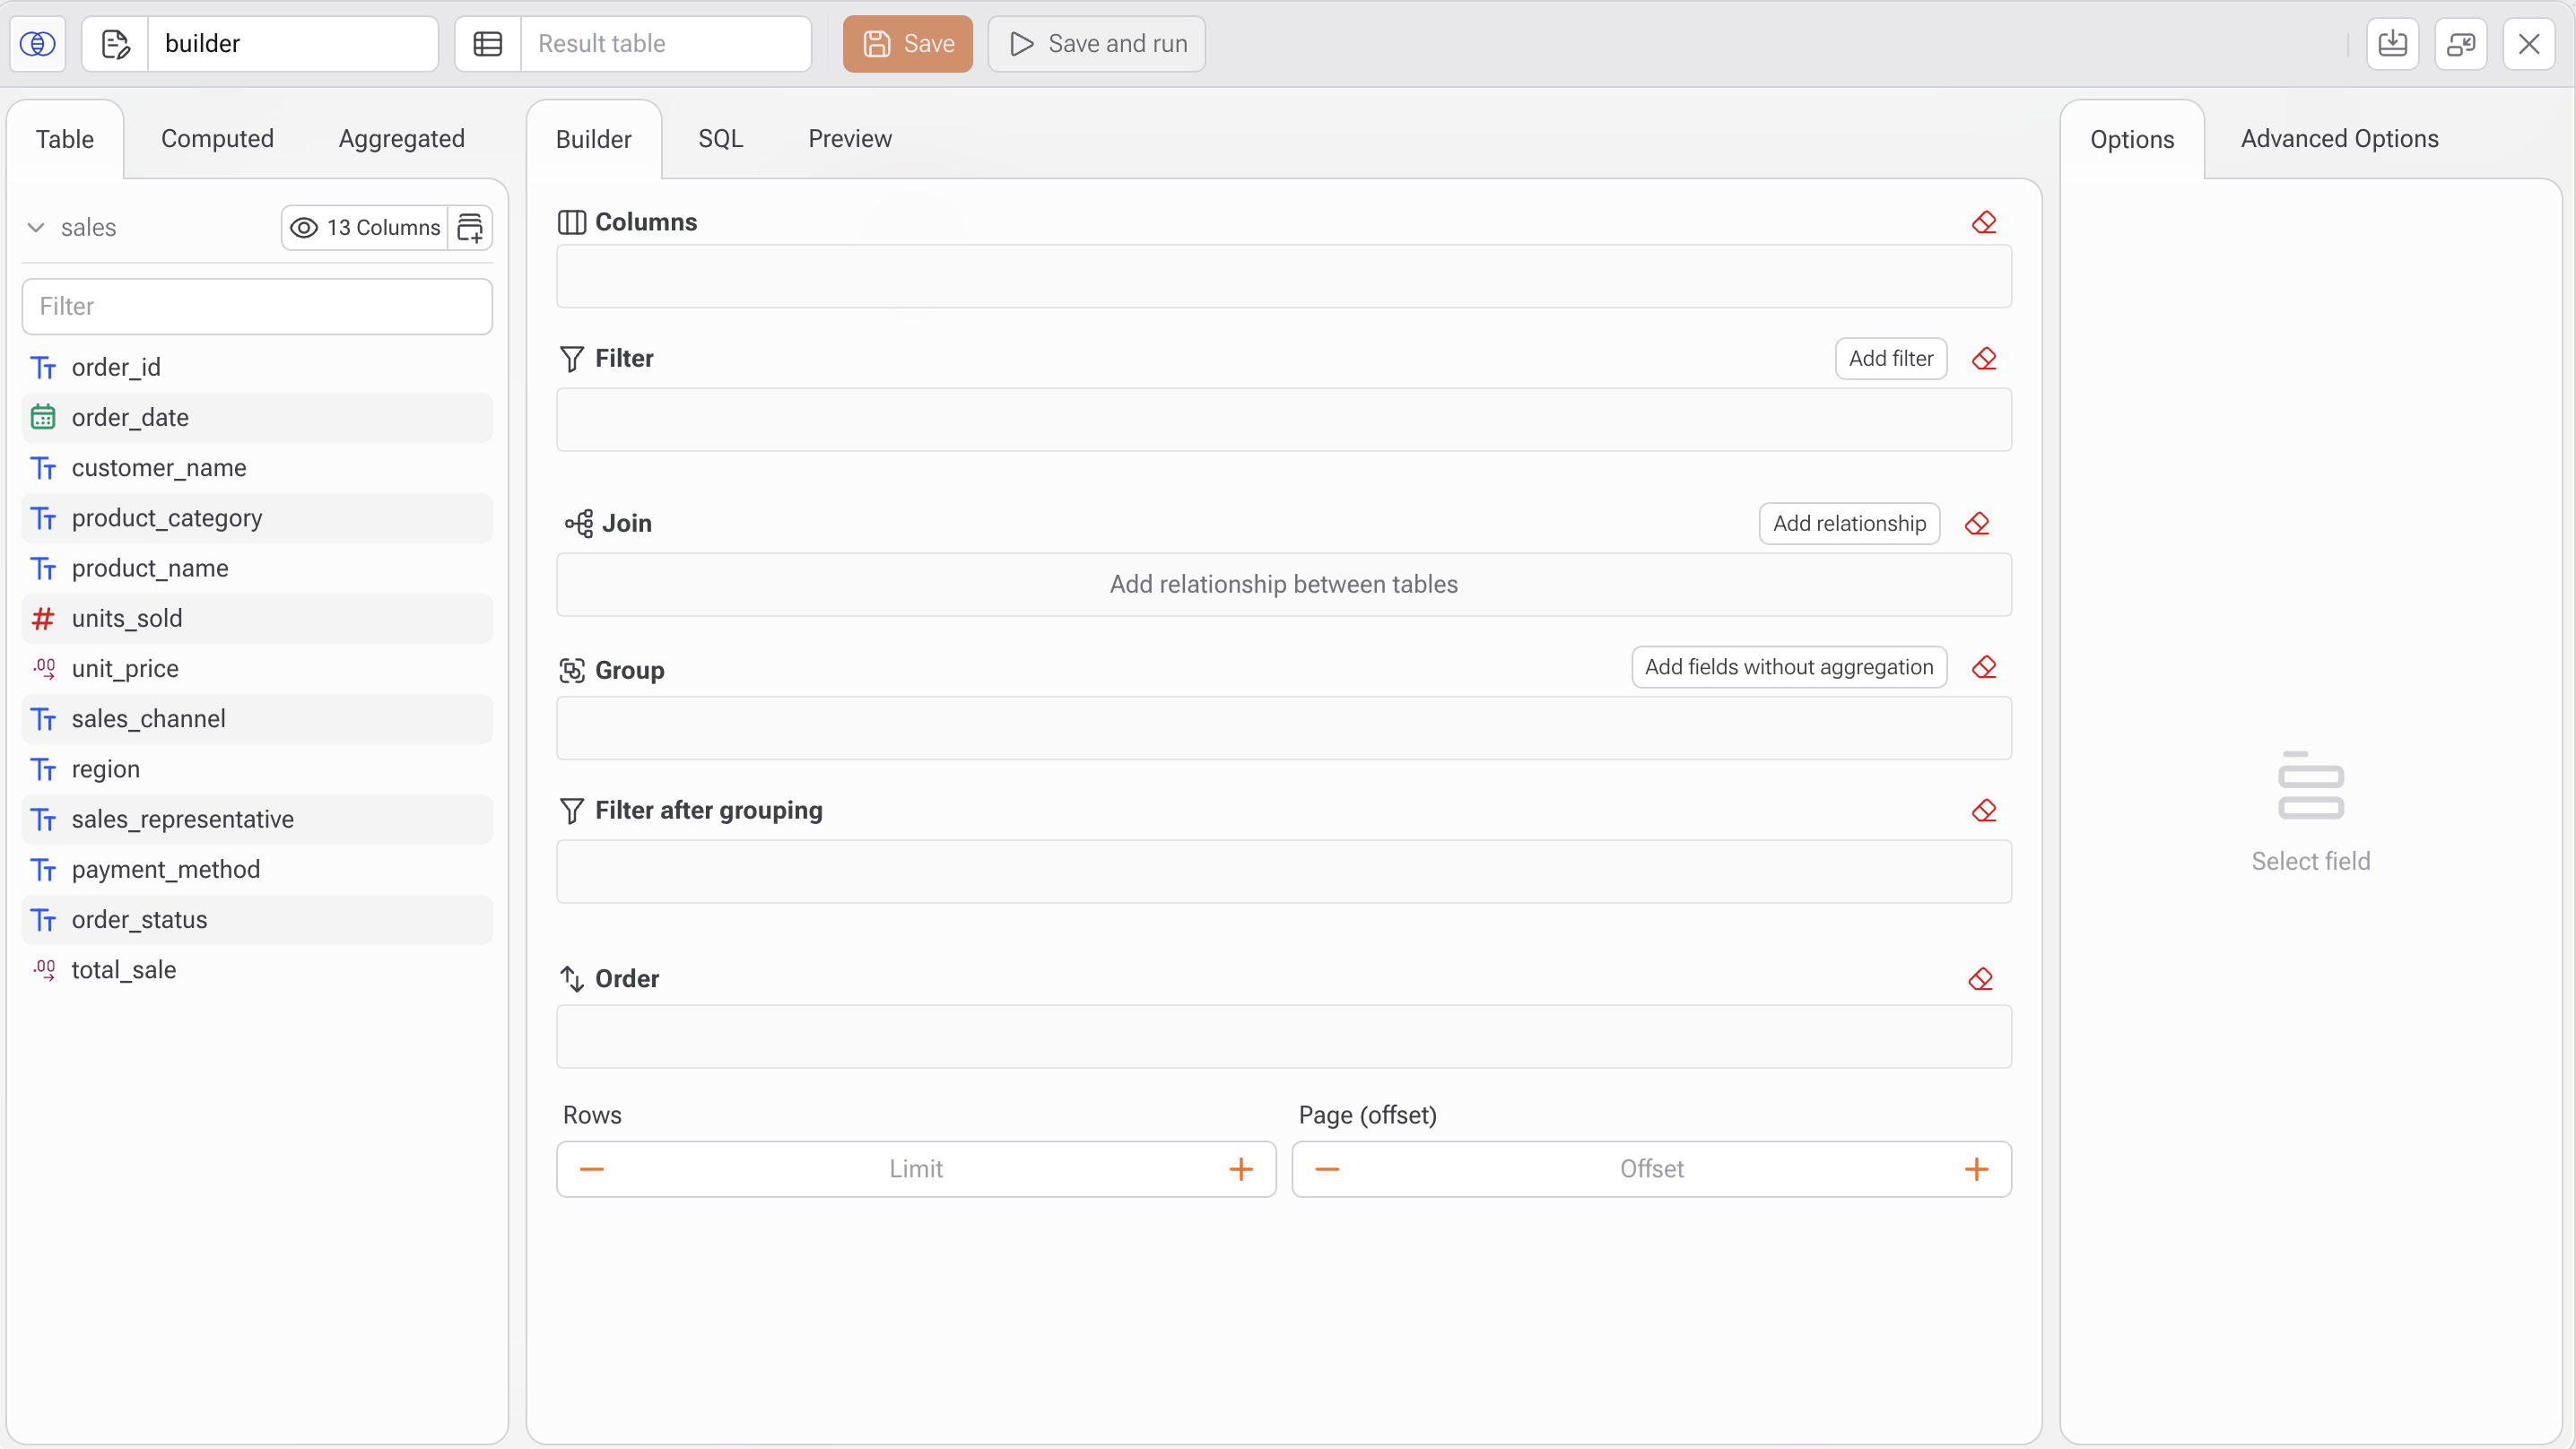Clear the Filter section with eraser icon
Image resolution: width=2576 pixels, height=1449 pixels.
pyautogui.click(x=1984, y=358)
